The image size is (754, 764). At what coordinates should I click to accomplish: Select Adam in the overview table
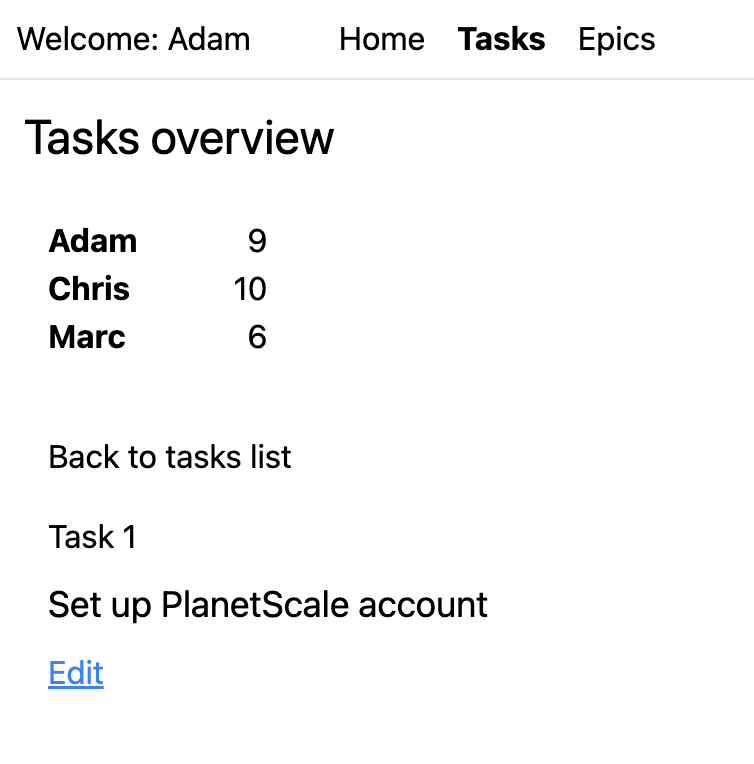pyautogui.click(x=92, y=241)
